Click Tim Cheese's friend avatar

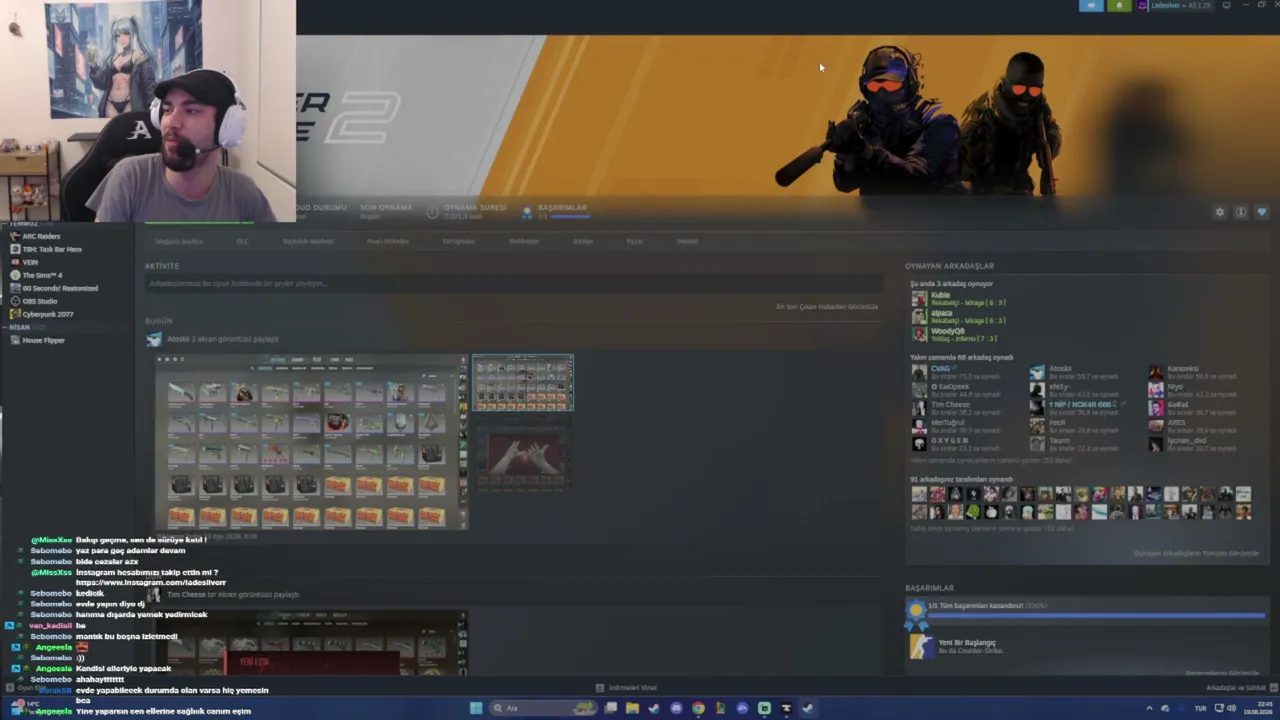pyautogui.click(x=918, y=408)
